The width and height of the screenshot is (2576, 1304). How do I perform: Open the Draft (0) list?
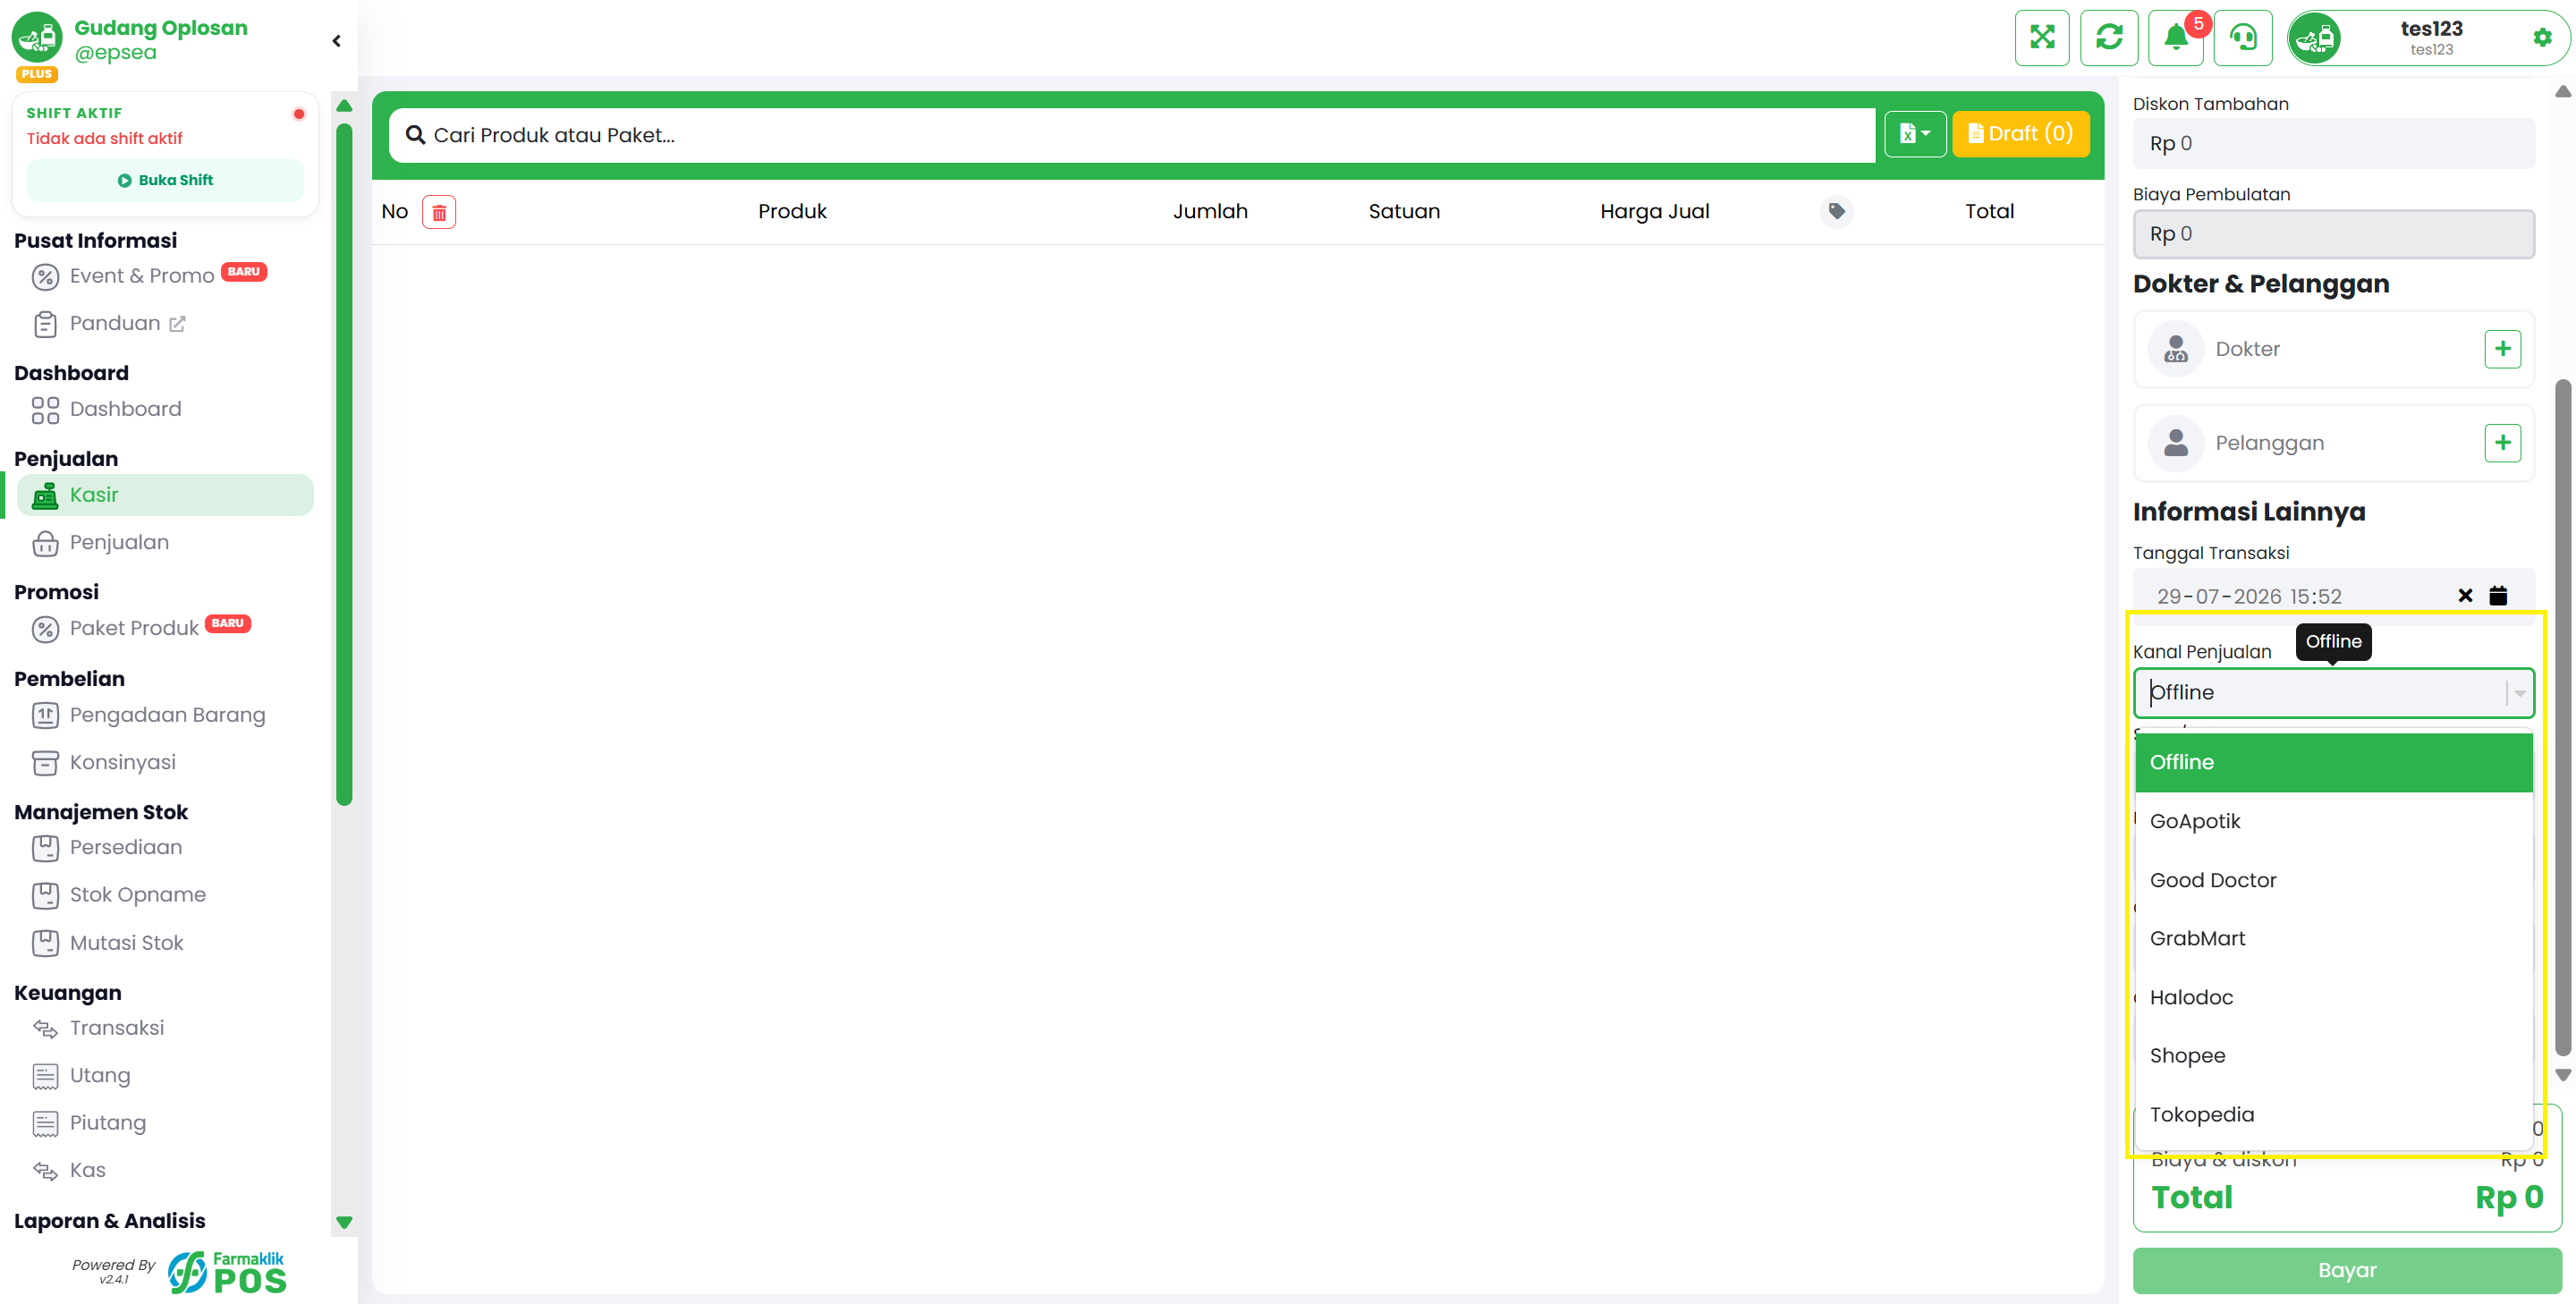2020,134
